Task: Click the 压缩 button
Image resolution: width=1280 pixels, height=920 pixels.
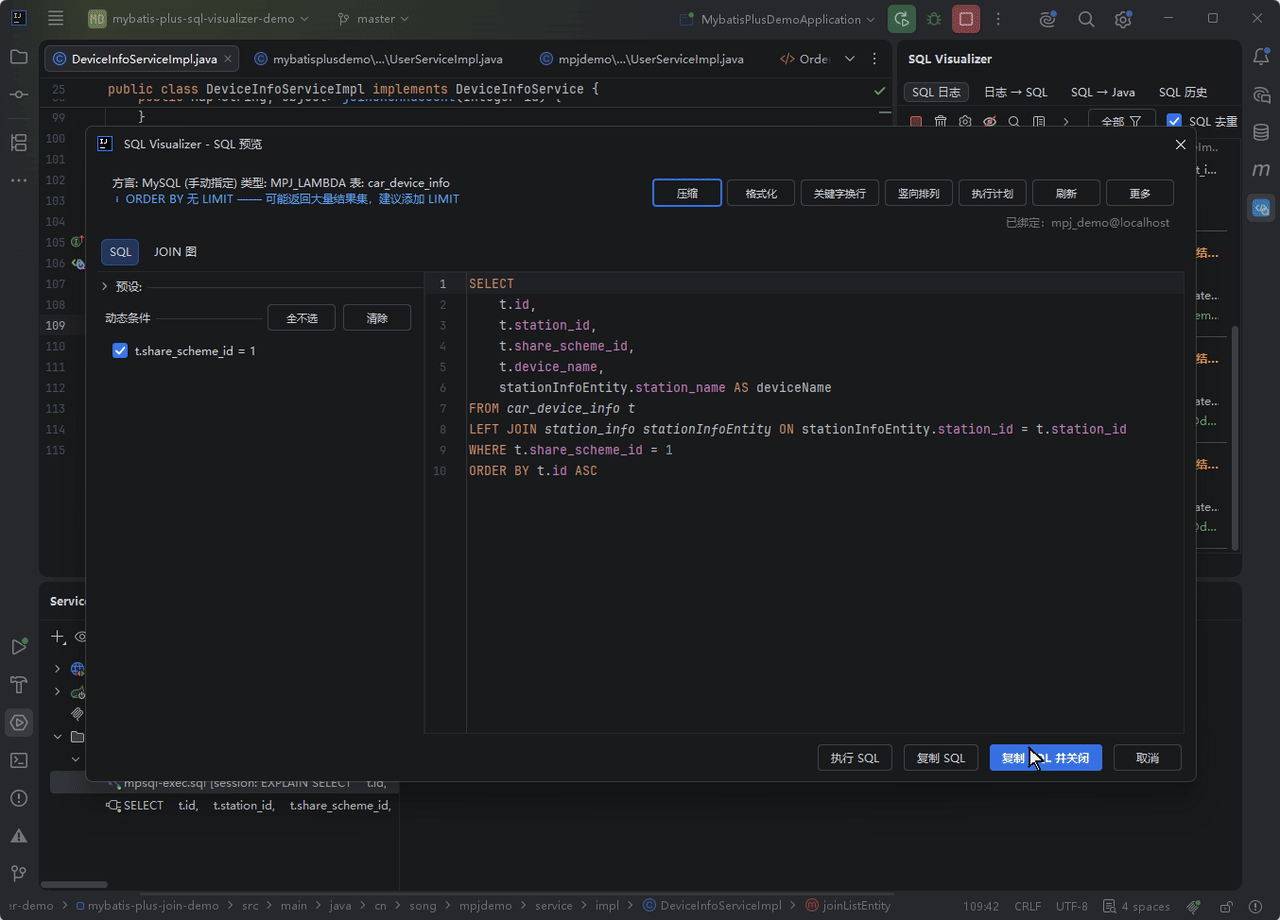Action: tap(687, 193)
